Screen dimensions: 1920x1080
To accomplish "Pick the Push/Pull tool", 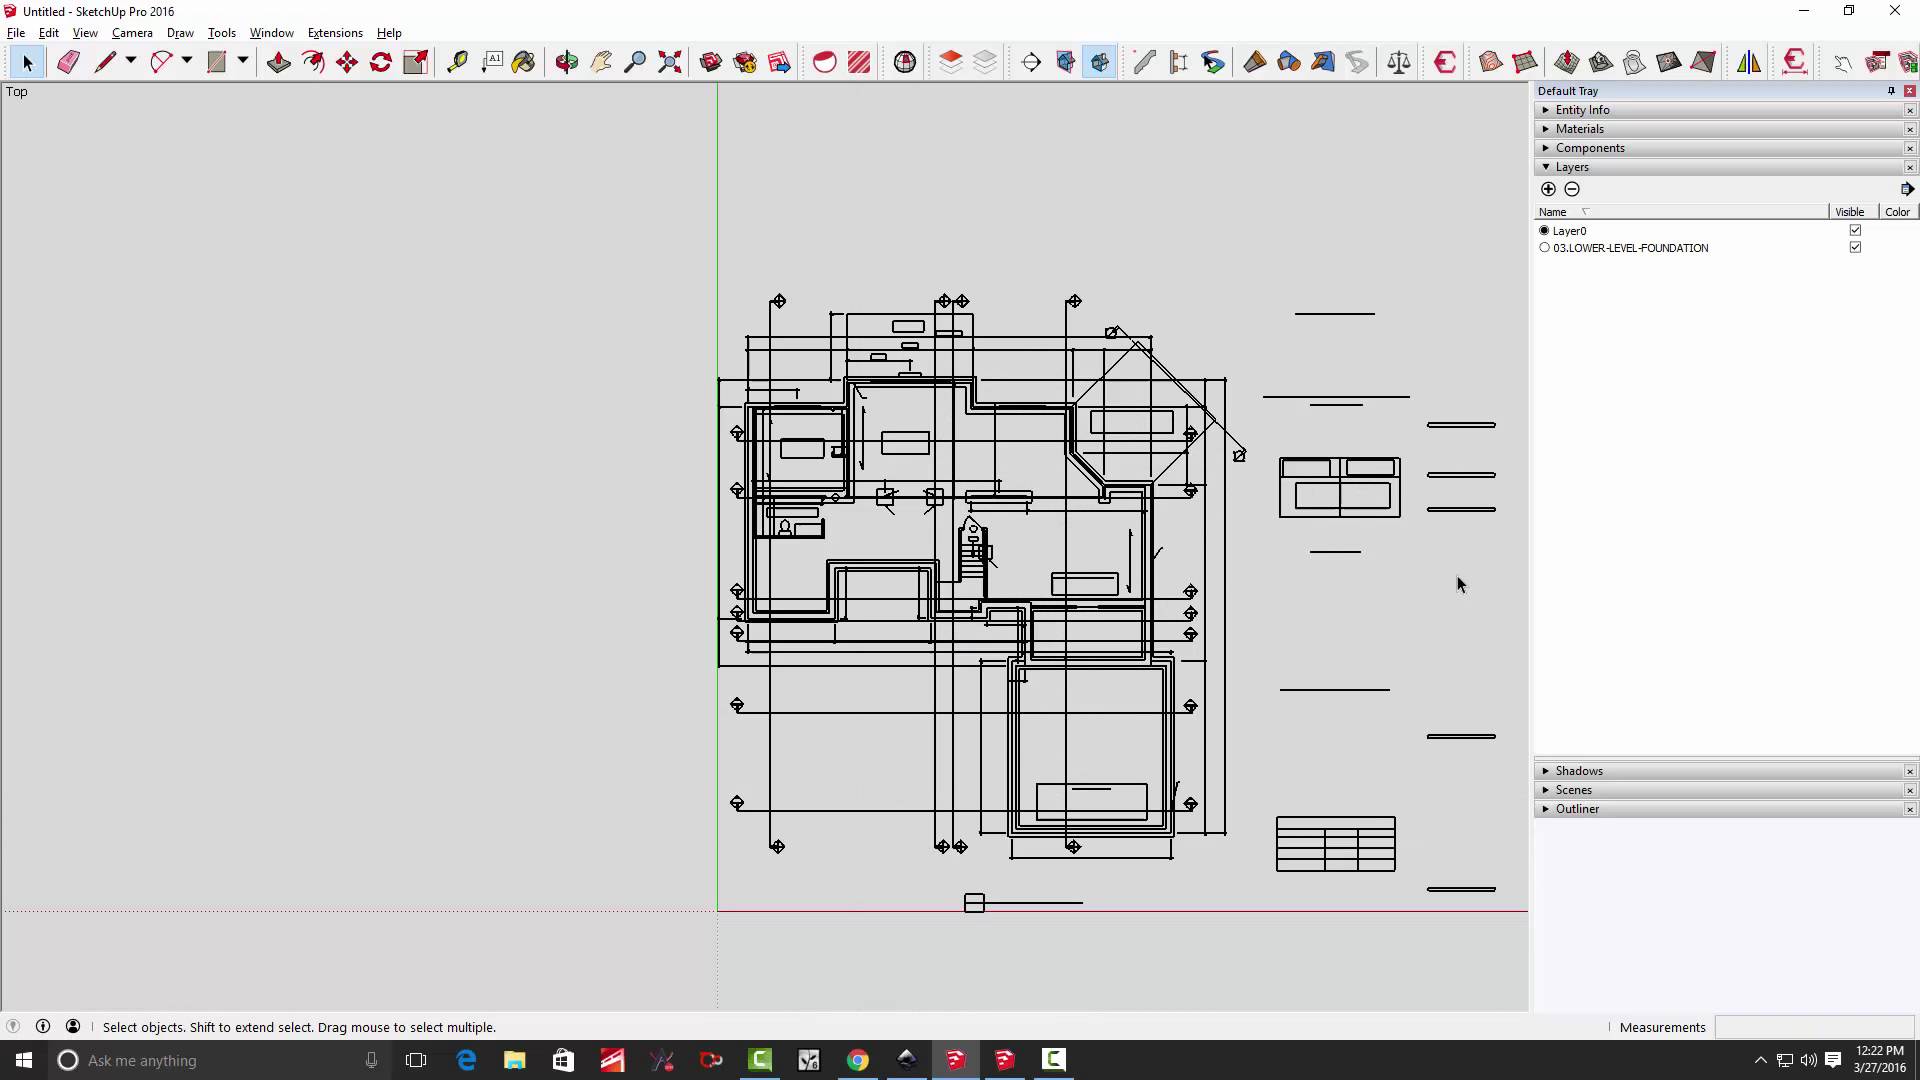I will click(278, 62).
